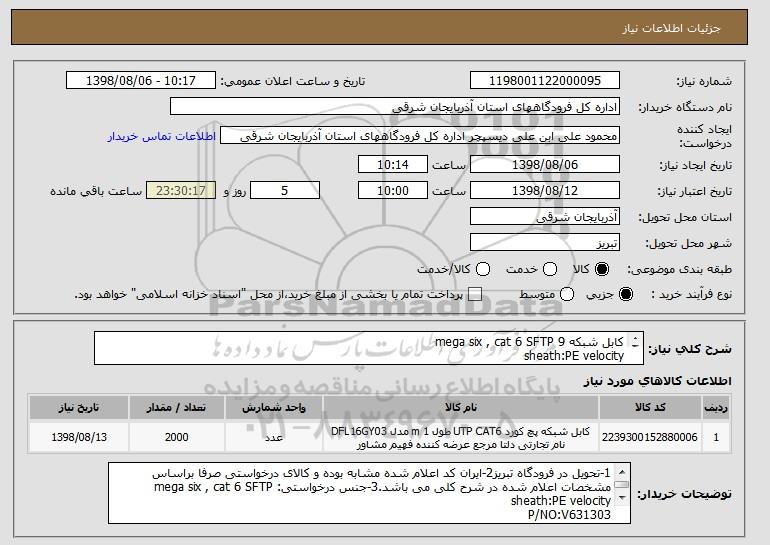770x545 pixels.
Task: Click scroll up arrow in توضیحات خریدار box
Action: tap(622, 472)
